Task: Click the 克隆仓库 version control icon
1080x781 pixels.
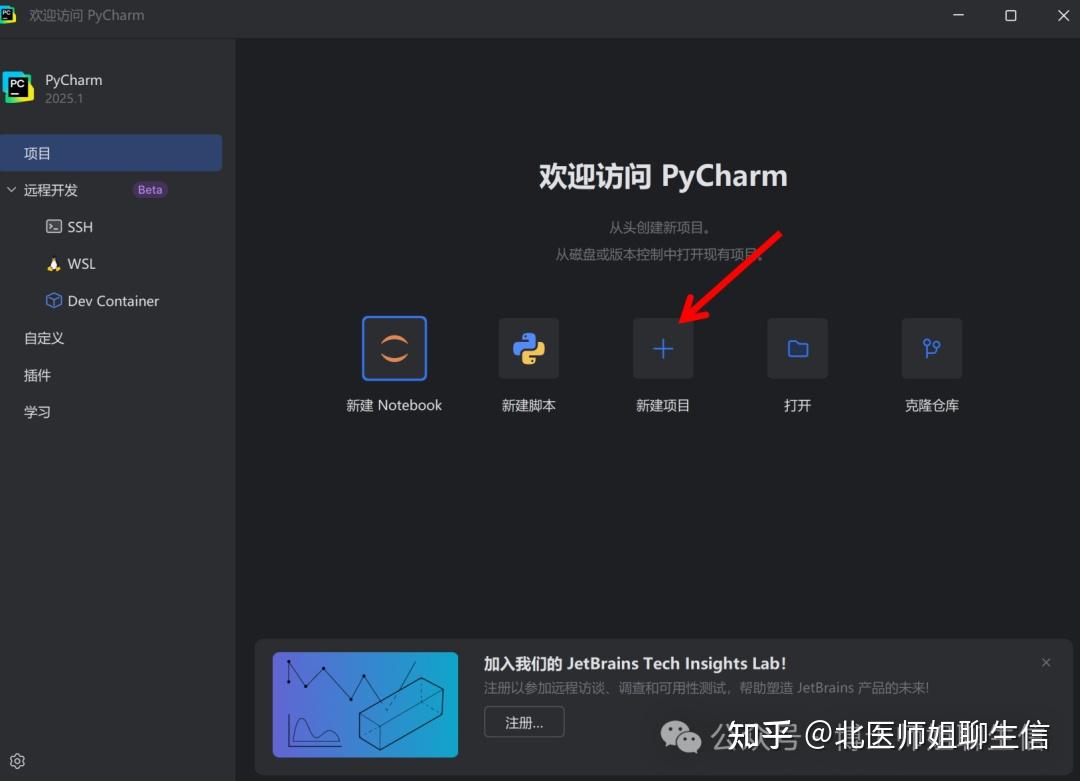Action: (x=931, y=348)
